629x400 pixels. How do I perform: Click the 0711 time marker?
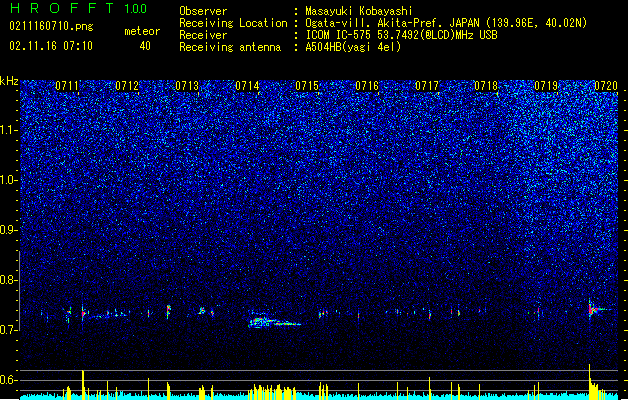pyautogui.click(x=67, y=86)
